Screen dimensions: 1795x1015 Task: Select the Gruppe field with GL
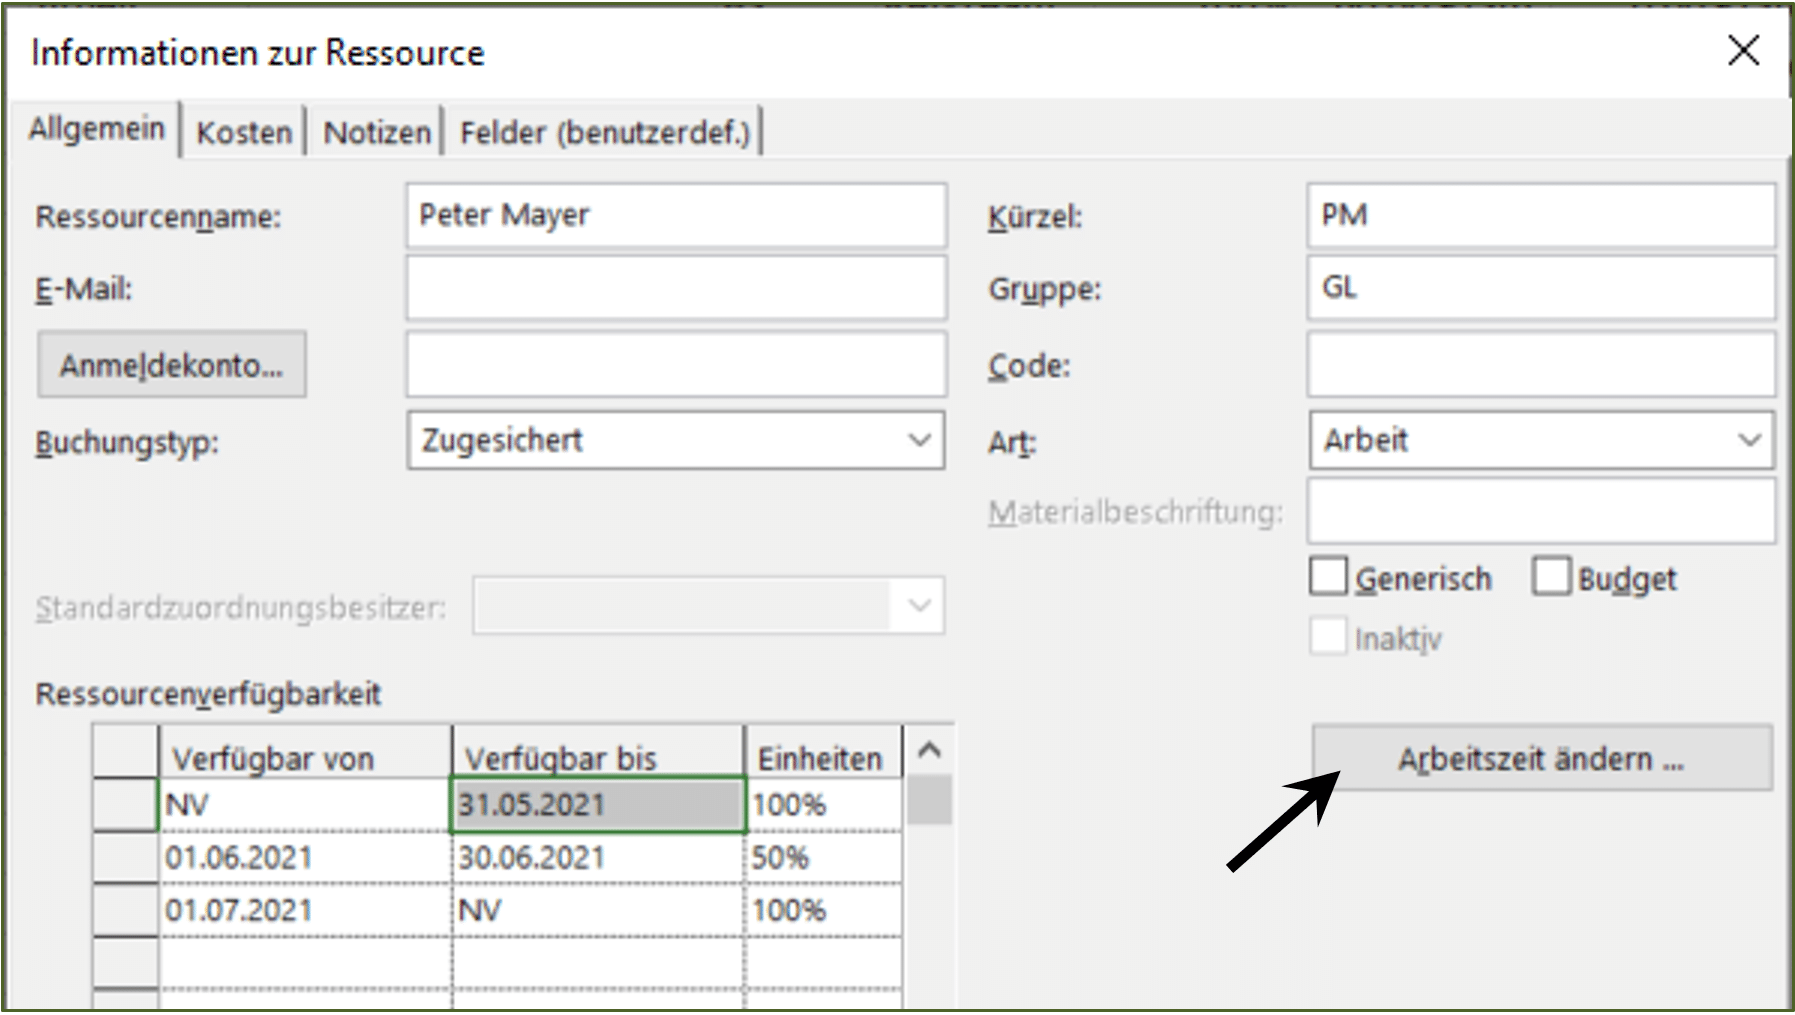[x=1541, y=288]
